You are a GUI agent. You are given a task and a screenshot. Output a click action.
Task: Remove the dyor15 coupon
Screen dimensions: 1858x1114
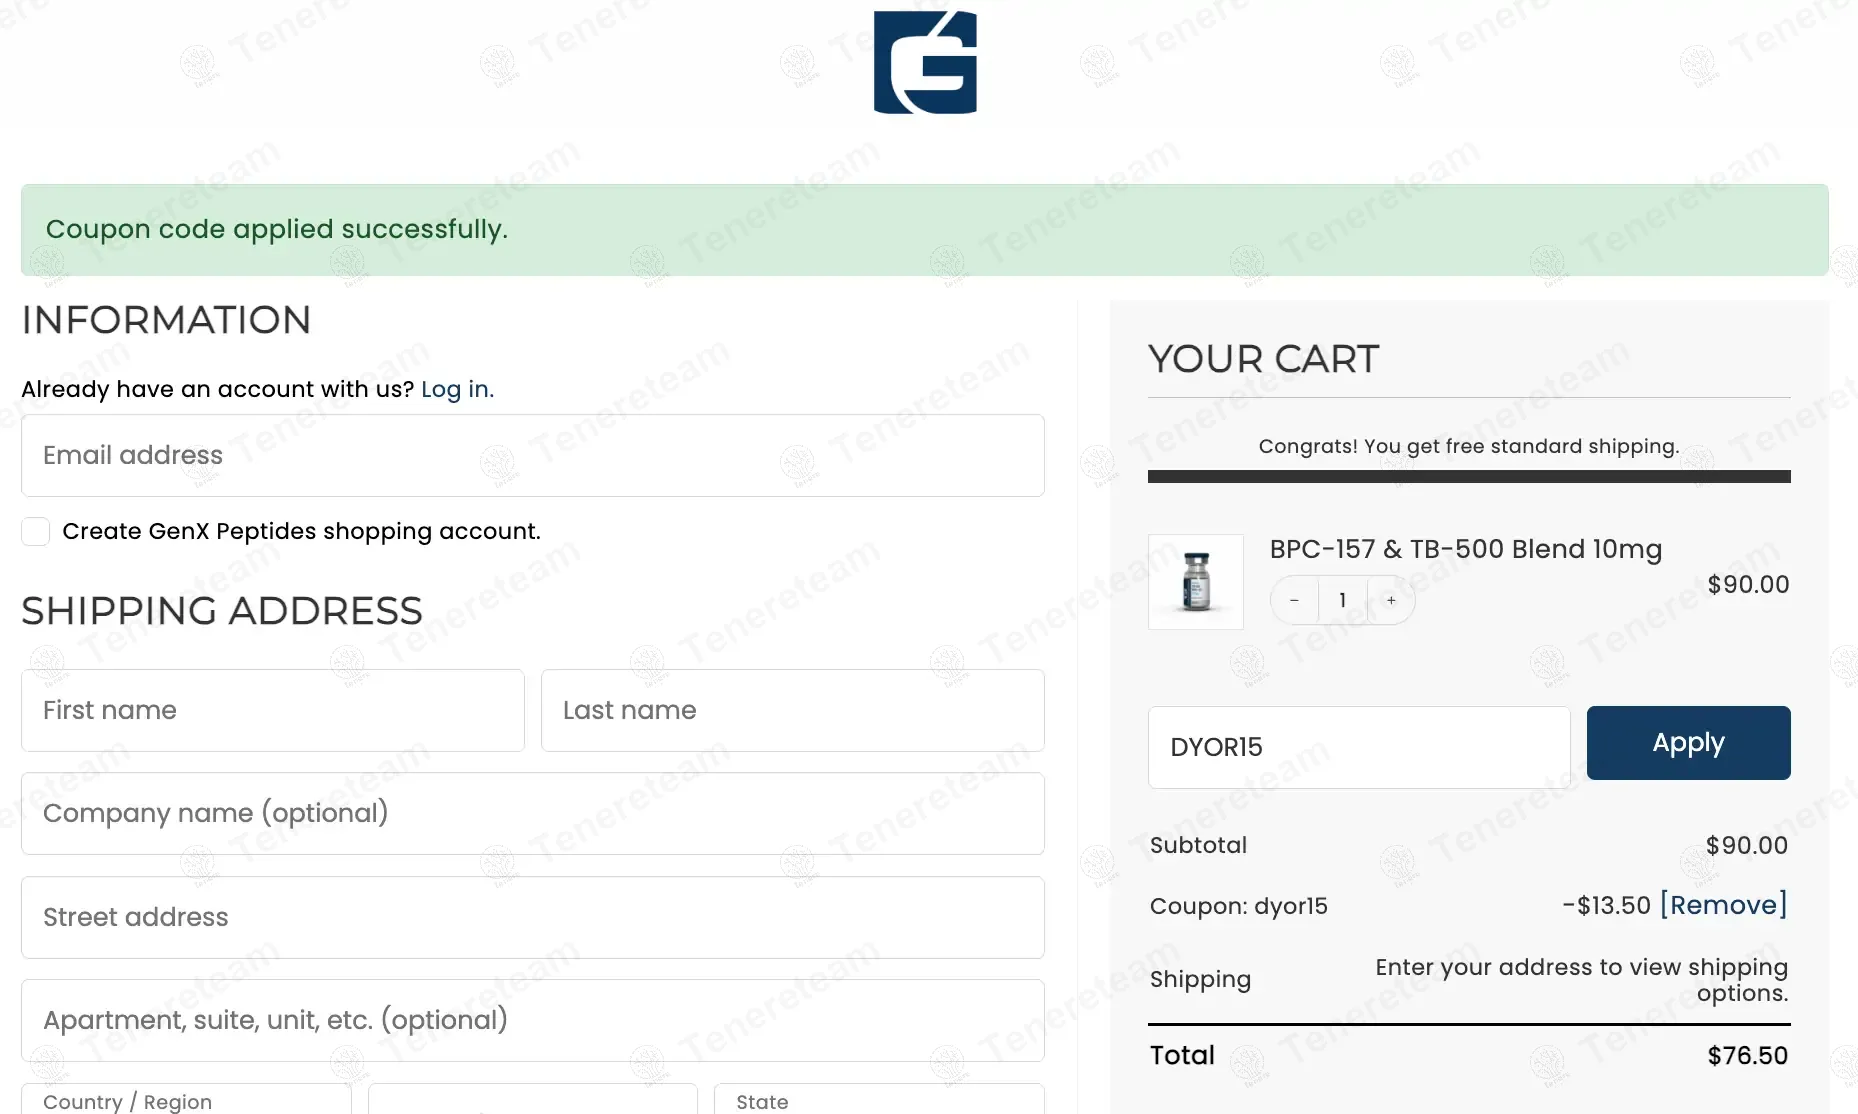(1723, 905)
